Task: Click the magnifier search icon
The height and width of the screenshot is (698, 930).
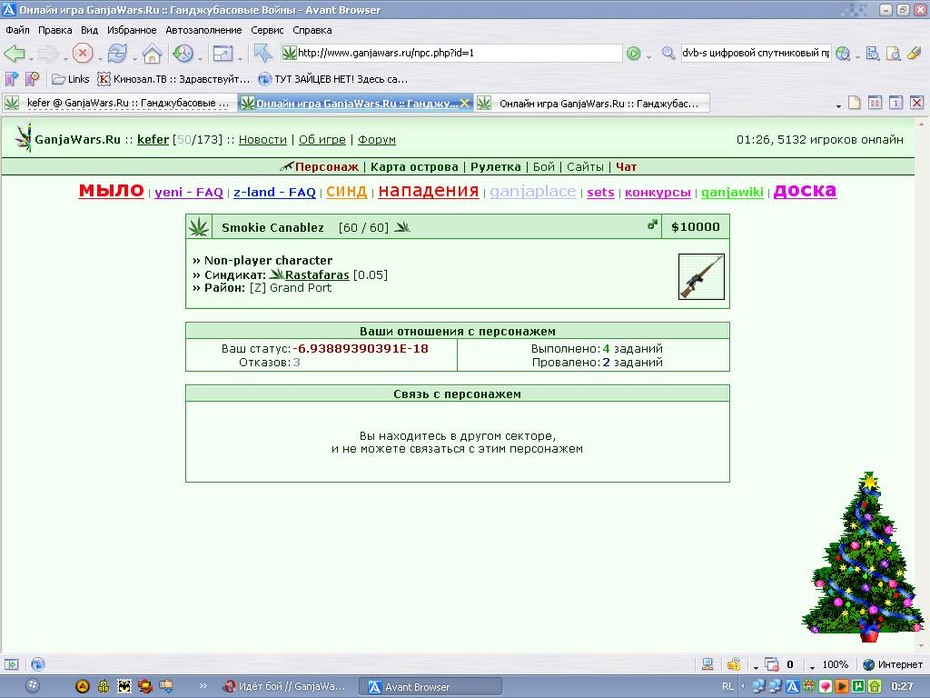Action: pyautogui.click(x=668, y=53)
